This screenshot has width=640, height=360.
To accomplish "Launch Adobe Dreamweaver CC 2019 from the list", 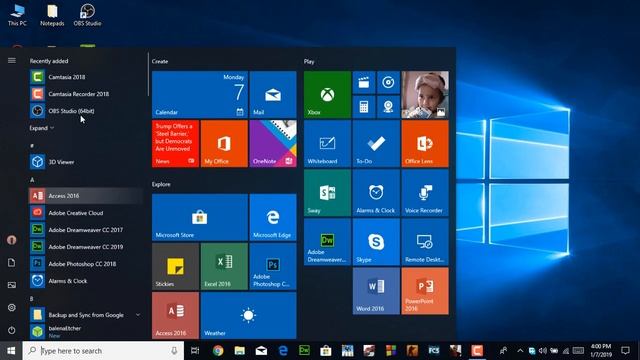I will click(x=86, y=247).
